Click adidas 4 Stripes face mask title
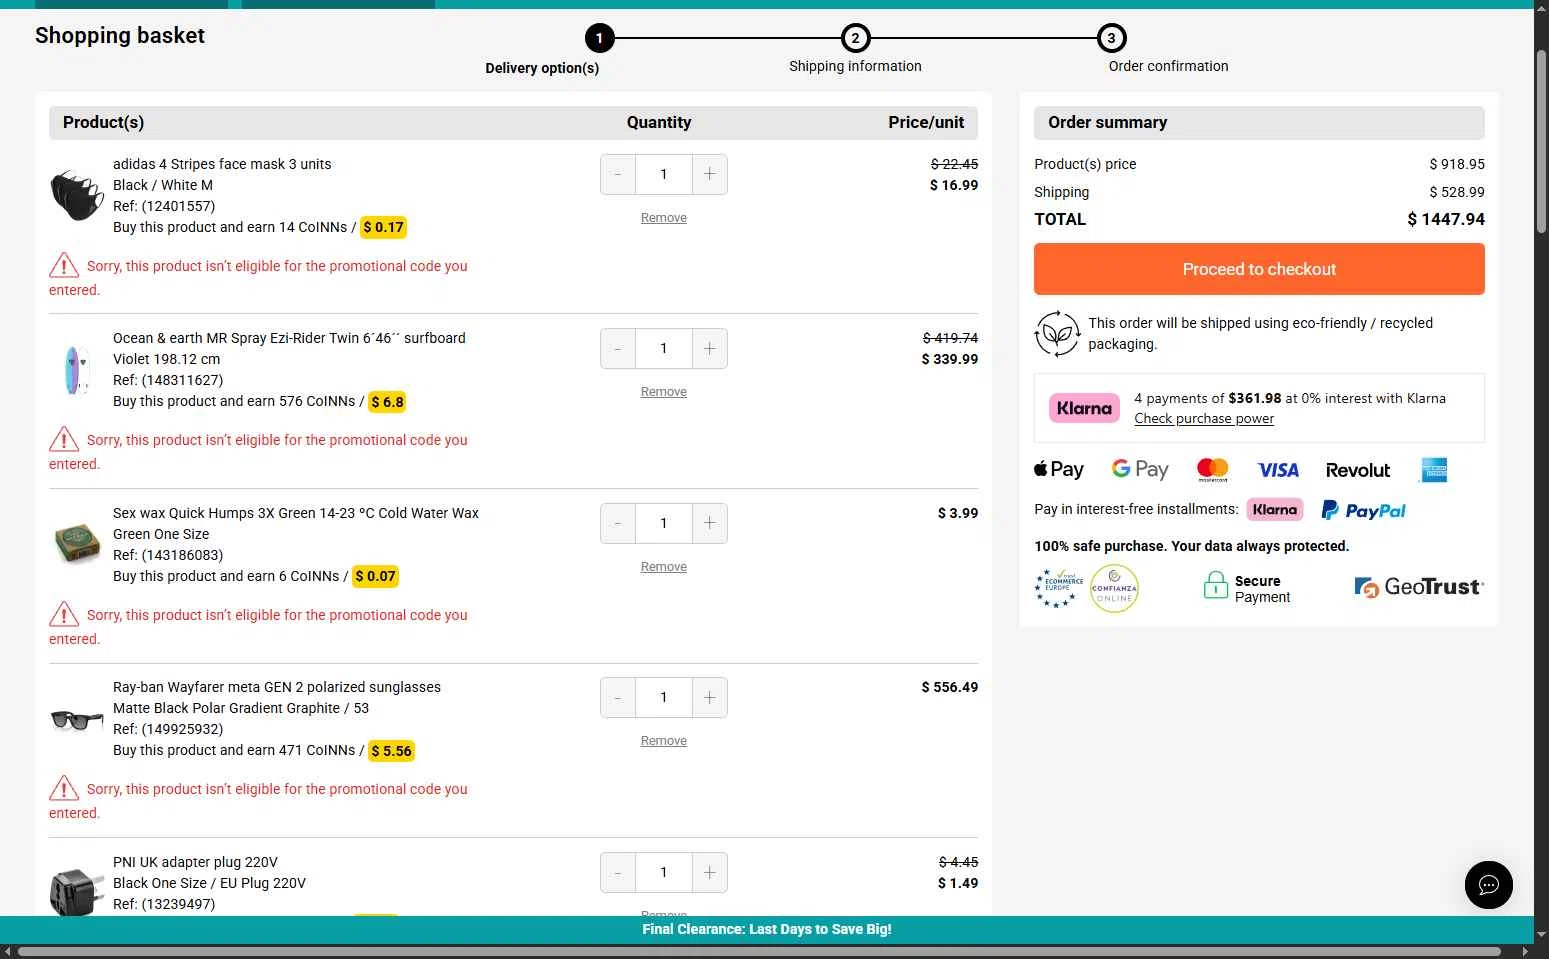Image resolution: width=1549 pixels, height=959 pixels. pos(222,164)
